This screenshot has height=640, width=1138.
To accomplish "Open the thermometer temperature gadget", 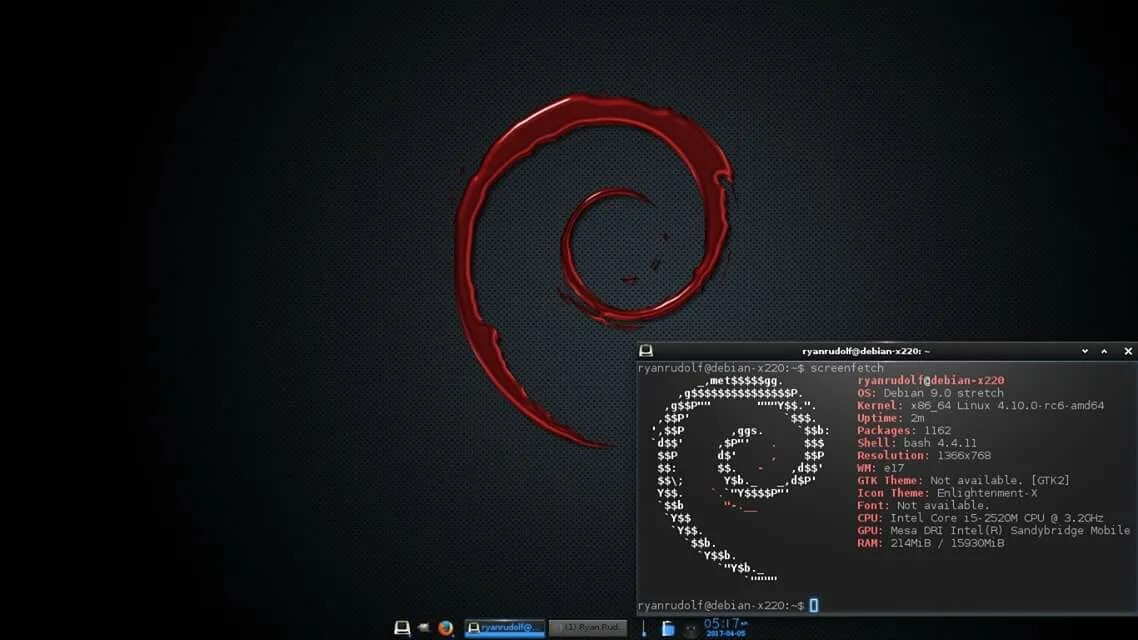I will pos(644,628).
